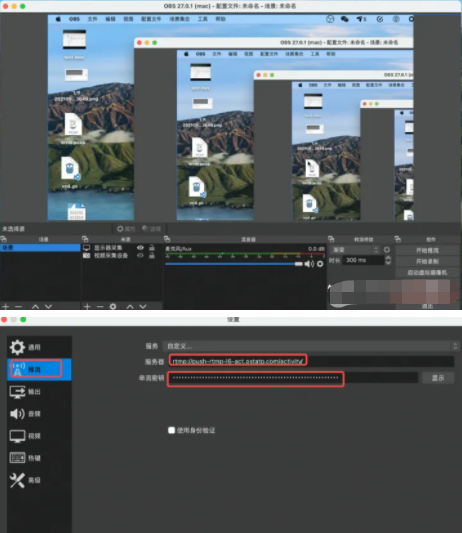Screen dimensions: 462x533
Task: Open the 热键 hotkeys keyboard icon
Action: [17, 458]
